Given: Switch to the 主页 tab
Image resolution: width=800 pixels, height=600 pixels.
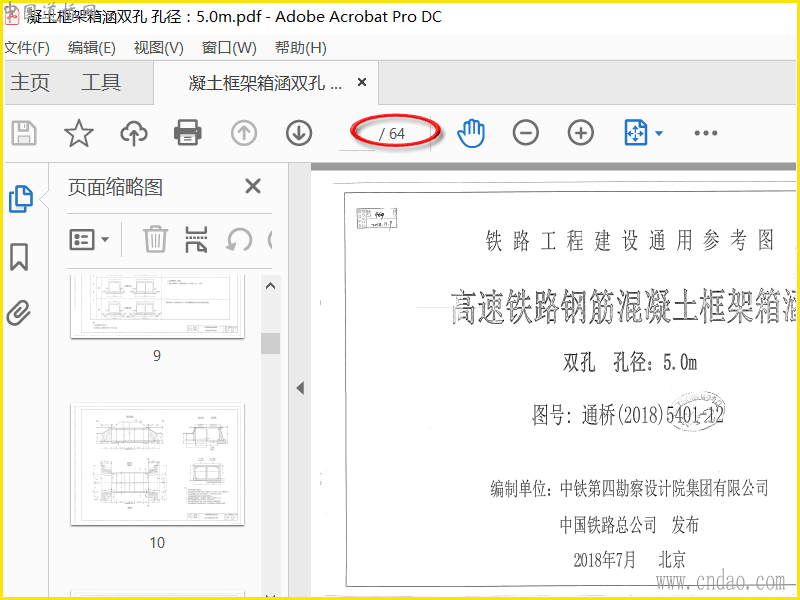Looking at the screenshot, I should click(30, 82).
